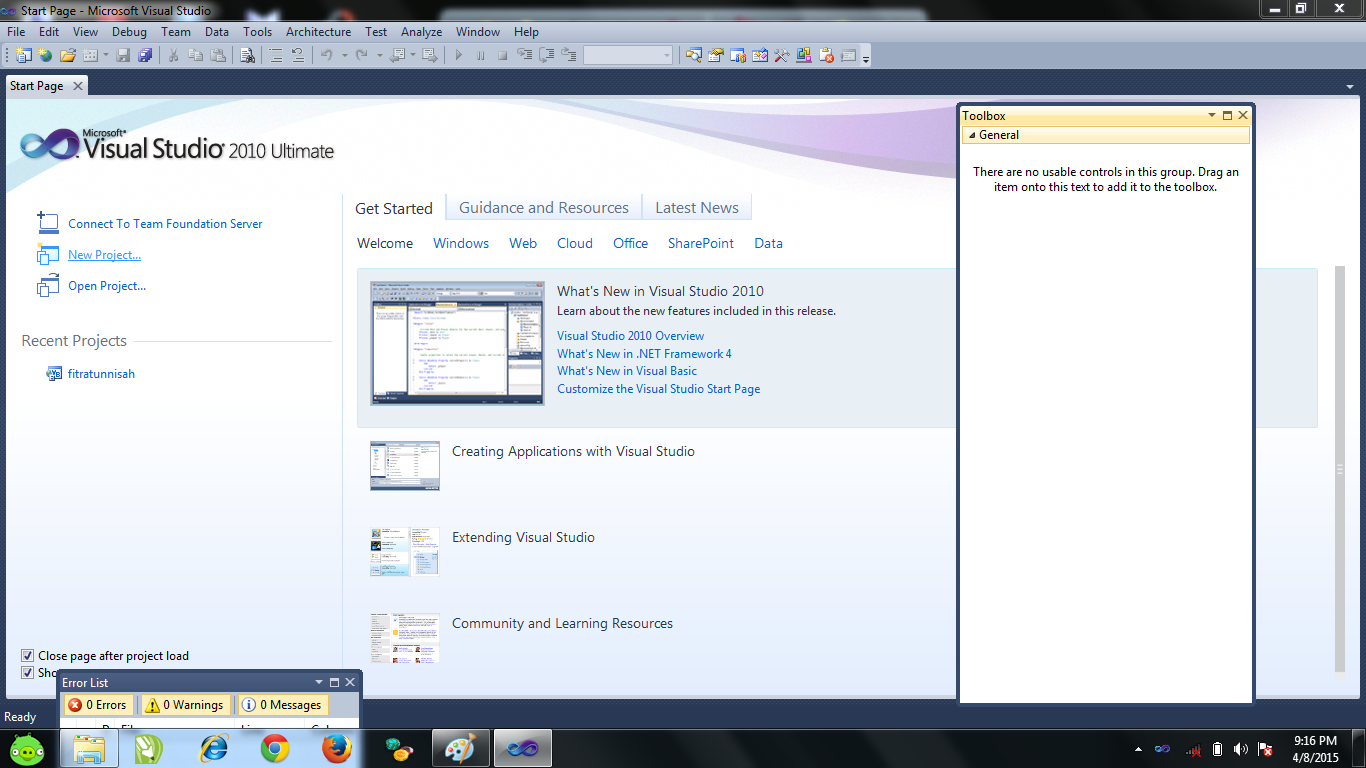Click the Cut icon in the toolbar
1366x768 pixels.
tap(172, 55)
